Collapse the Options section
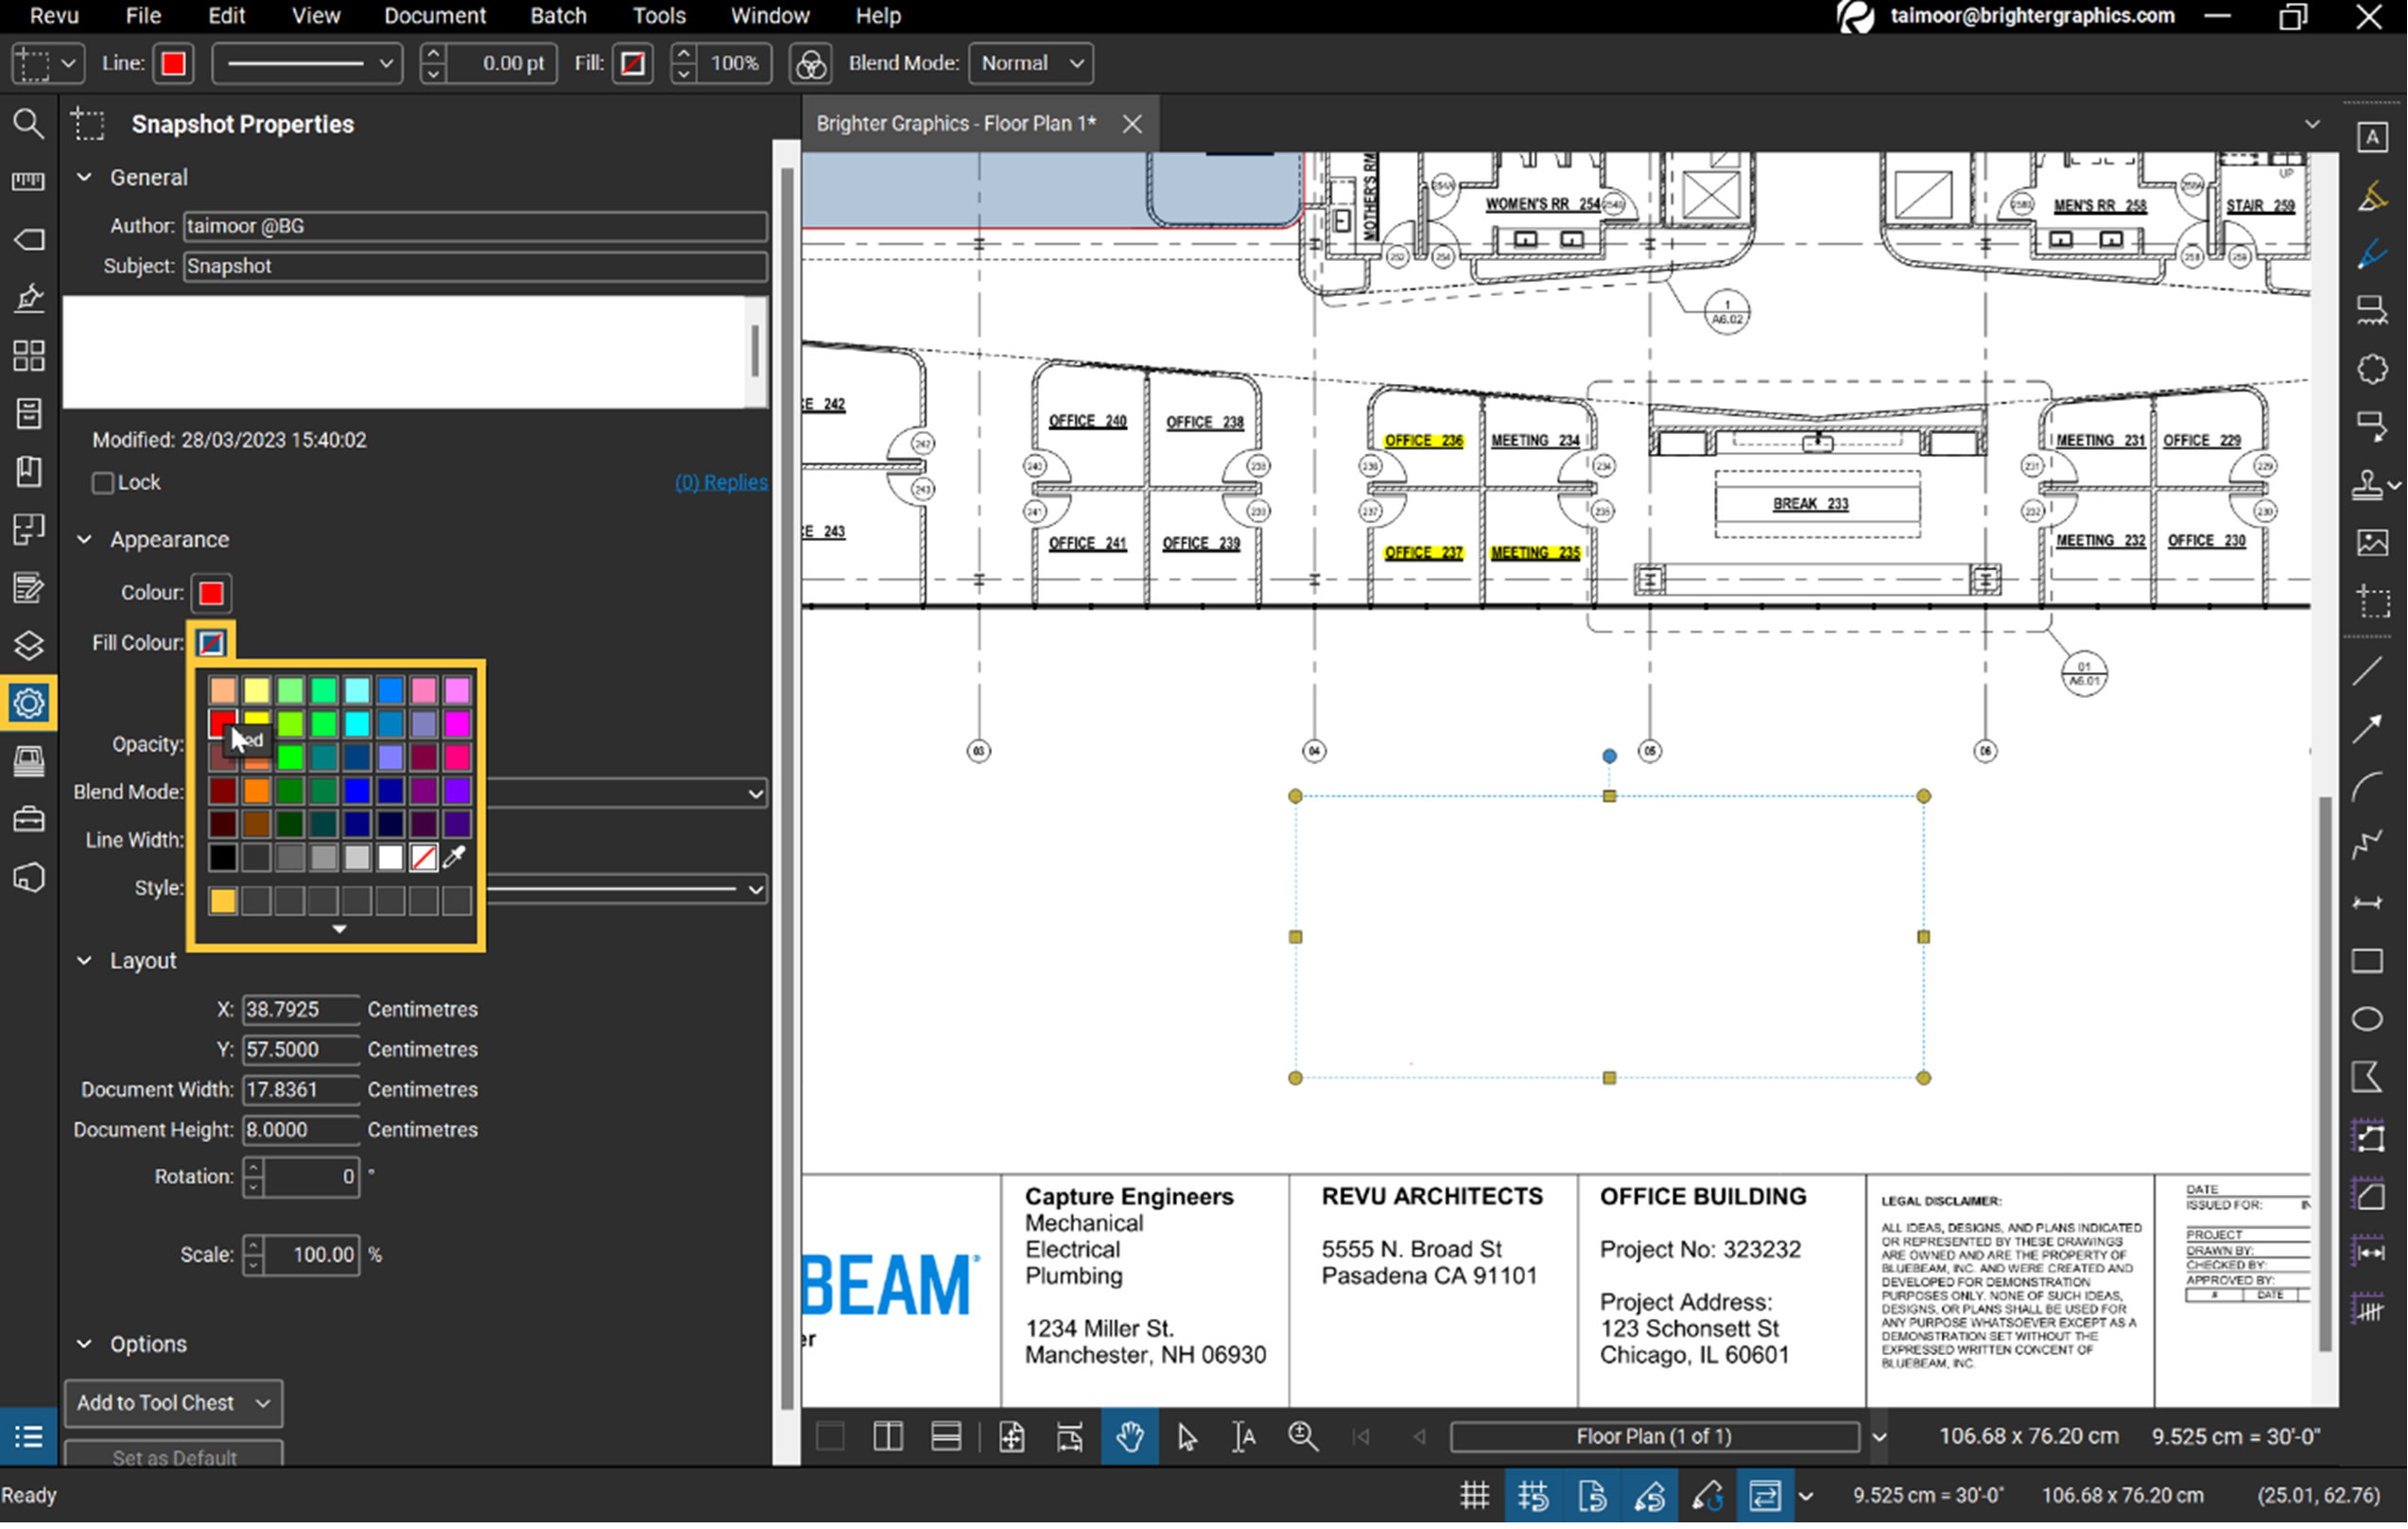Image resolution: width=2408 pixels, height=1529 pixels. pyautogui.click(x=85, y=1345)
